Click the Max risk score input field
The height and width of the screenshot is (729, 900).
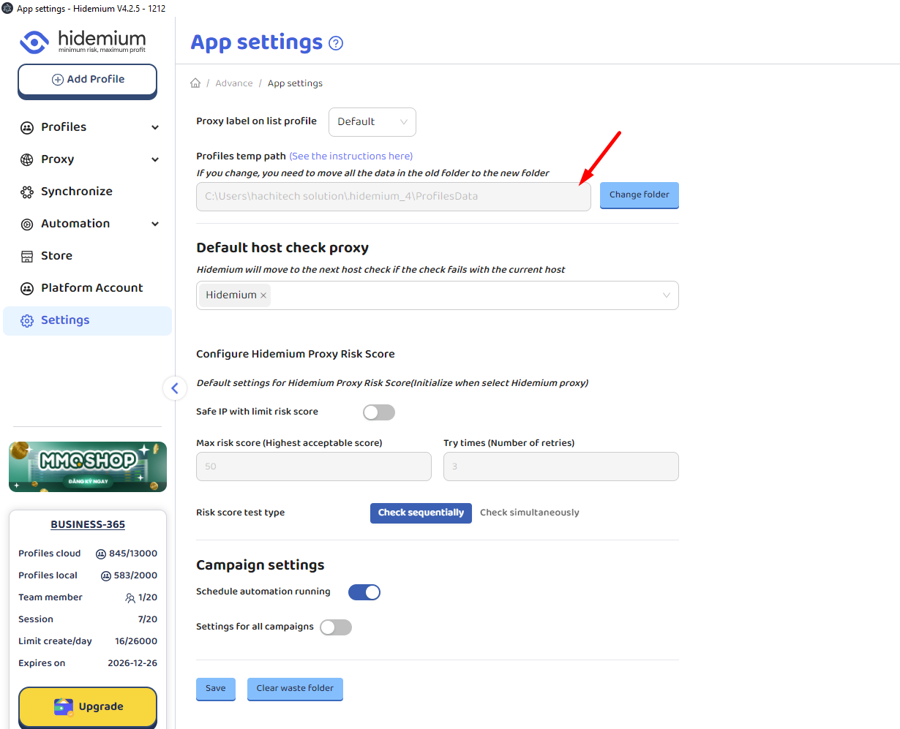pos(313,466)
